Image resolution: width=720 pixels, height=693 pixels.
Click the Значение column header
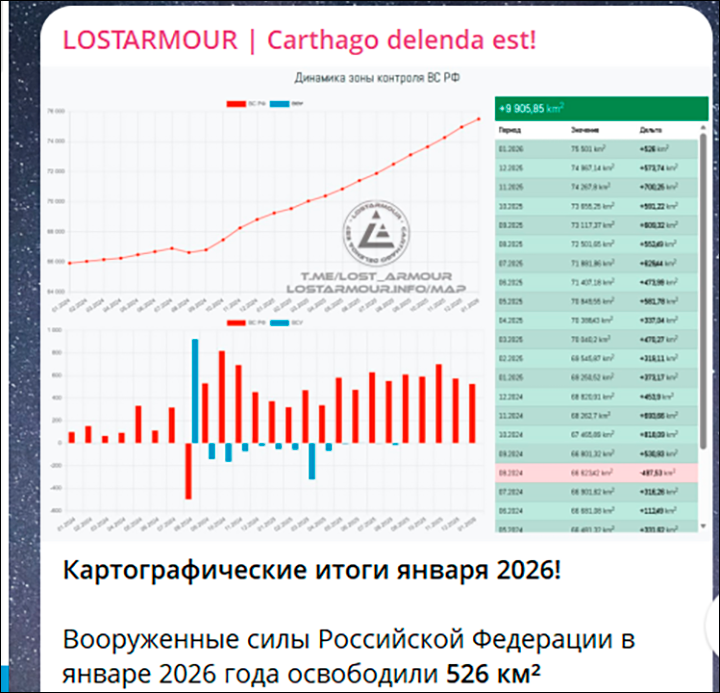(x=585, y=130)
